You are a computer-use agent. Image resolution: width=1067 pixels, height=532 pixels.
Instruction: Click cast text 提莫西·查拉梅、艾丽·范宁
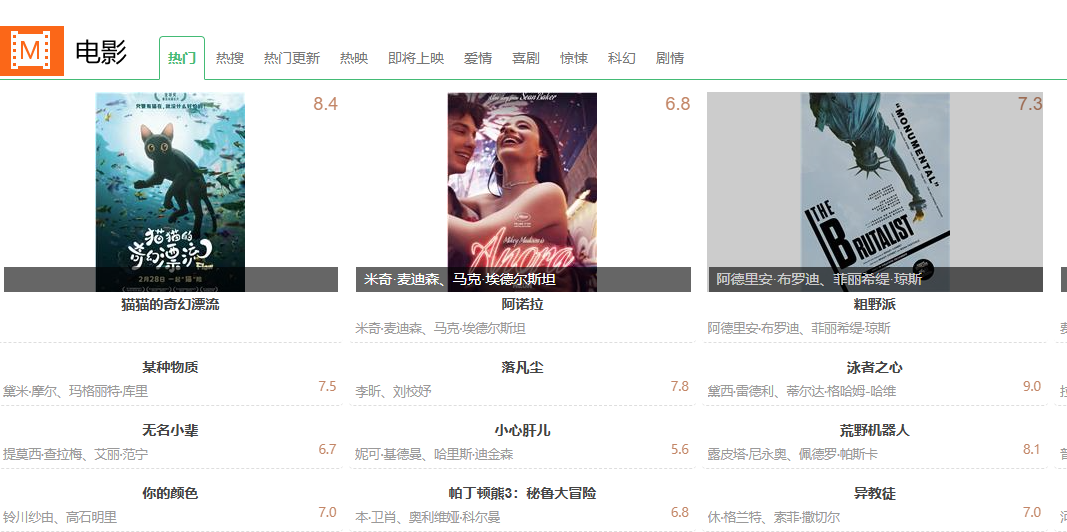pos(76,454)
